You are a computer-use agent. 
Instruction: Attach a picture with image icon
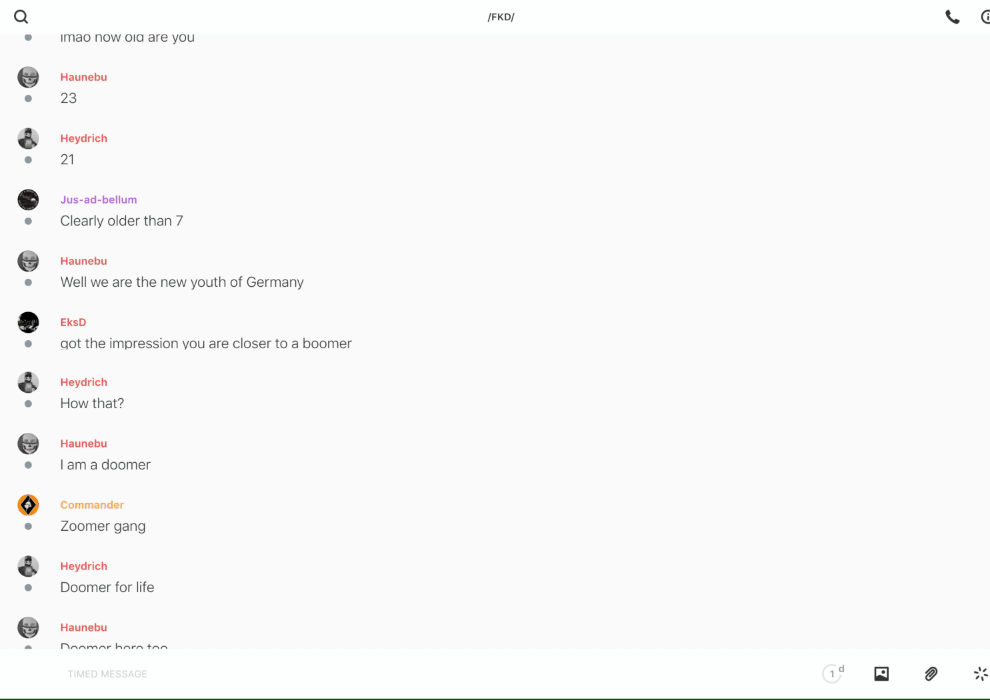[881, 673]
